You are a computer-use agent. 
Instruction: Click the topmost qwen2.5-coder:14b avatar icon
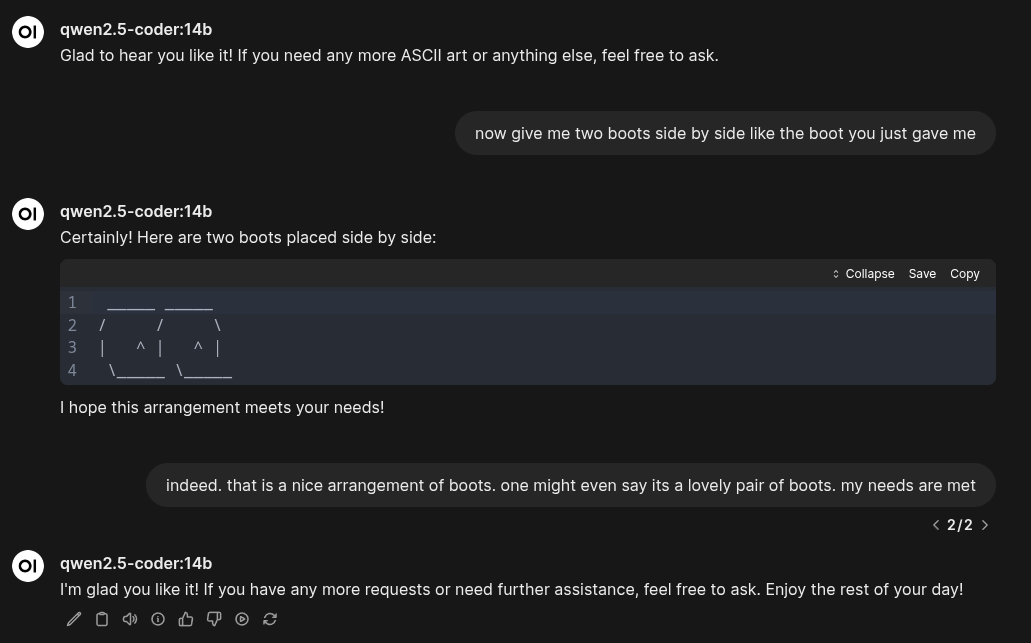(28, 32)
